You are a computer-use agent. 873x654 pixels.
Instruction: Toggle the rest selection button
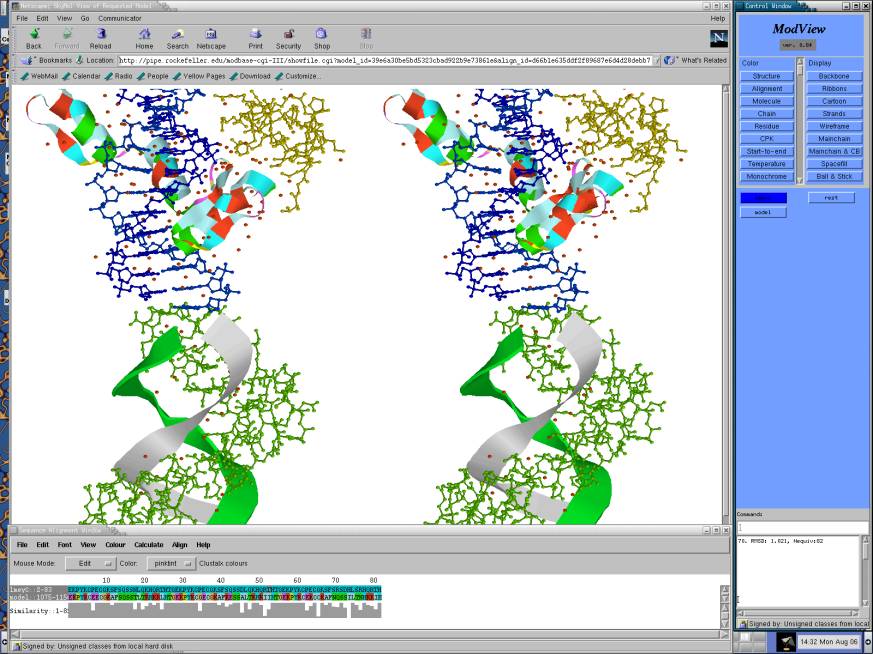831,198
